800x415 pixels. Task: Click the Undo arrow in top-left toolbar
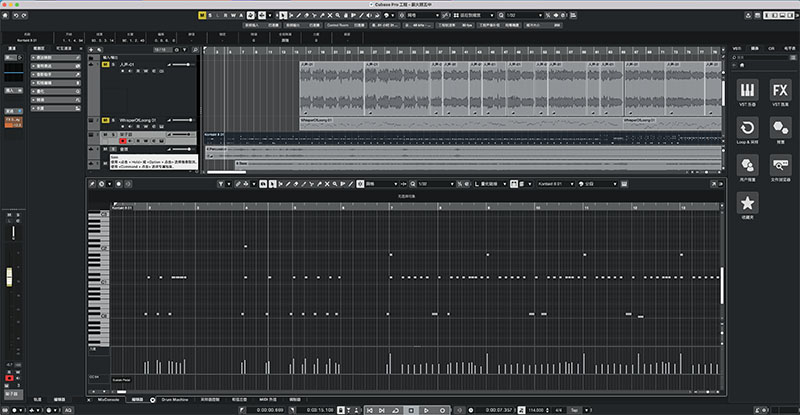16,15
